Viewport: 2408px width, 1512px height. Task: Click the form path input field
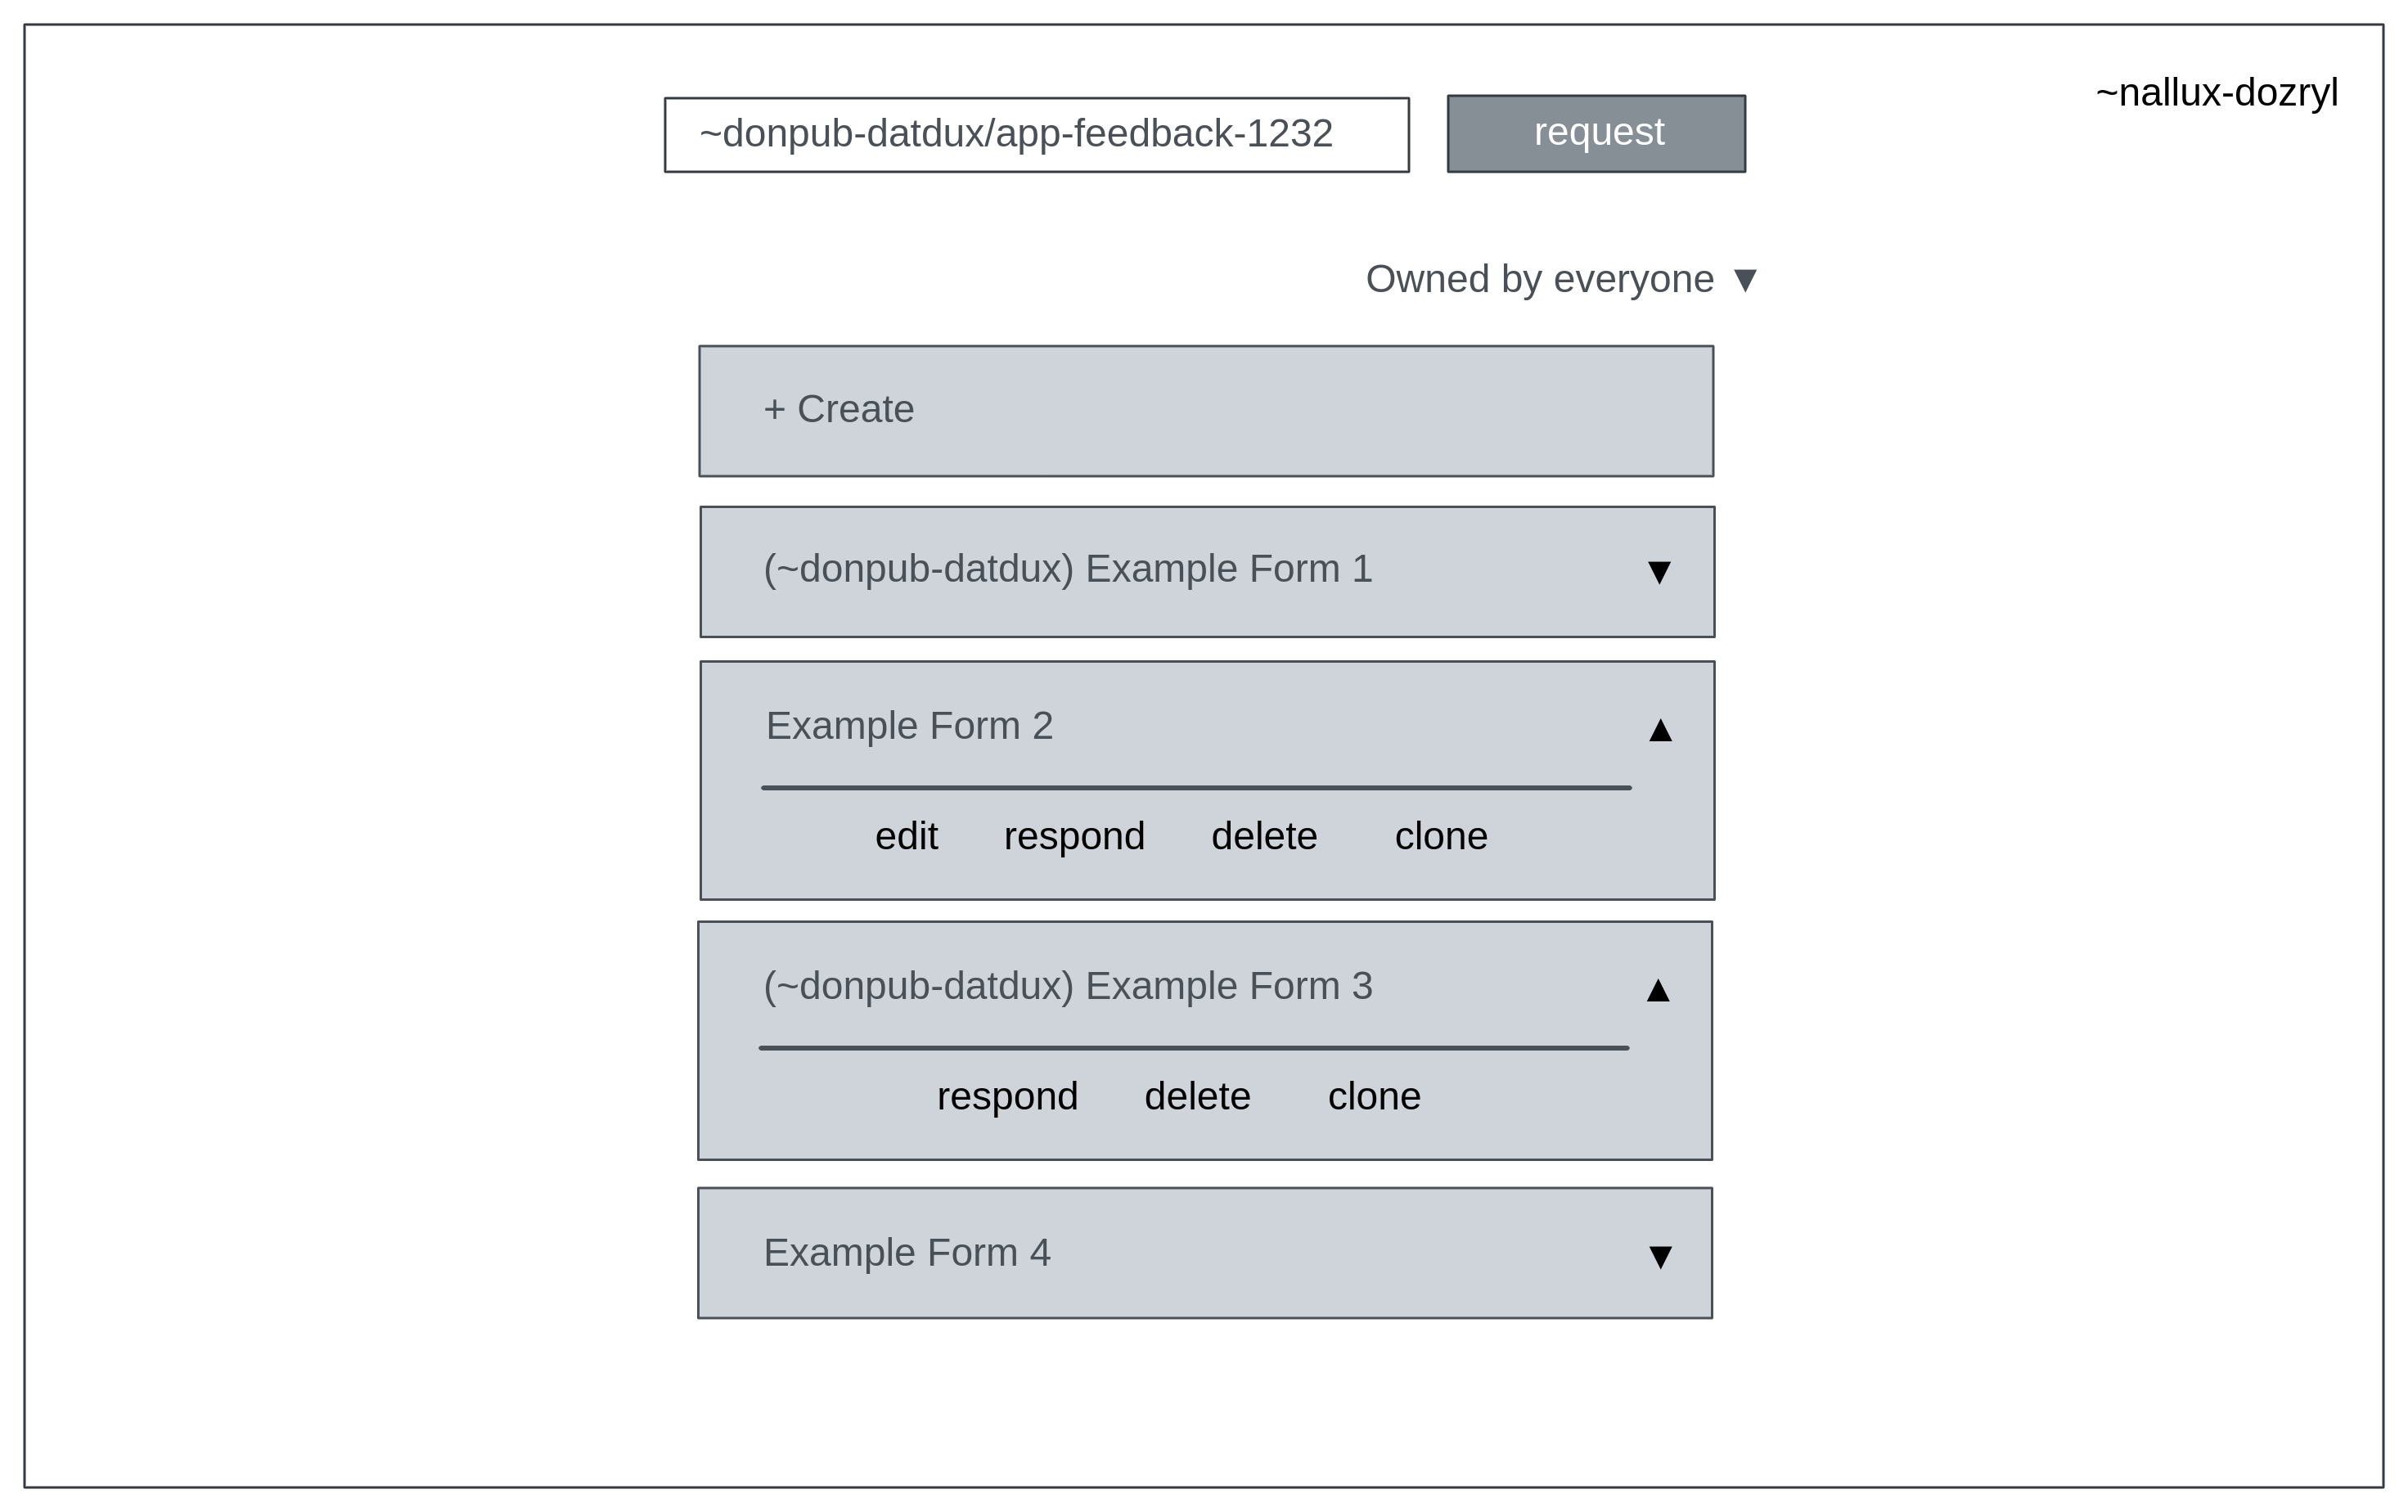1036,135
